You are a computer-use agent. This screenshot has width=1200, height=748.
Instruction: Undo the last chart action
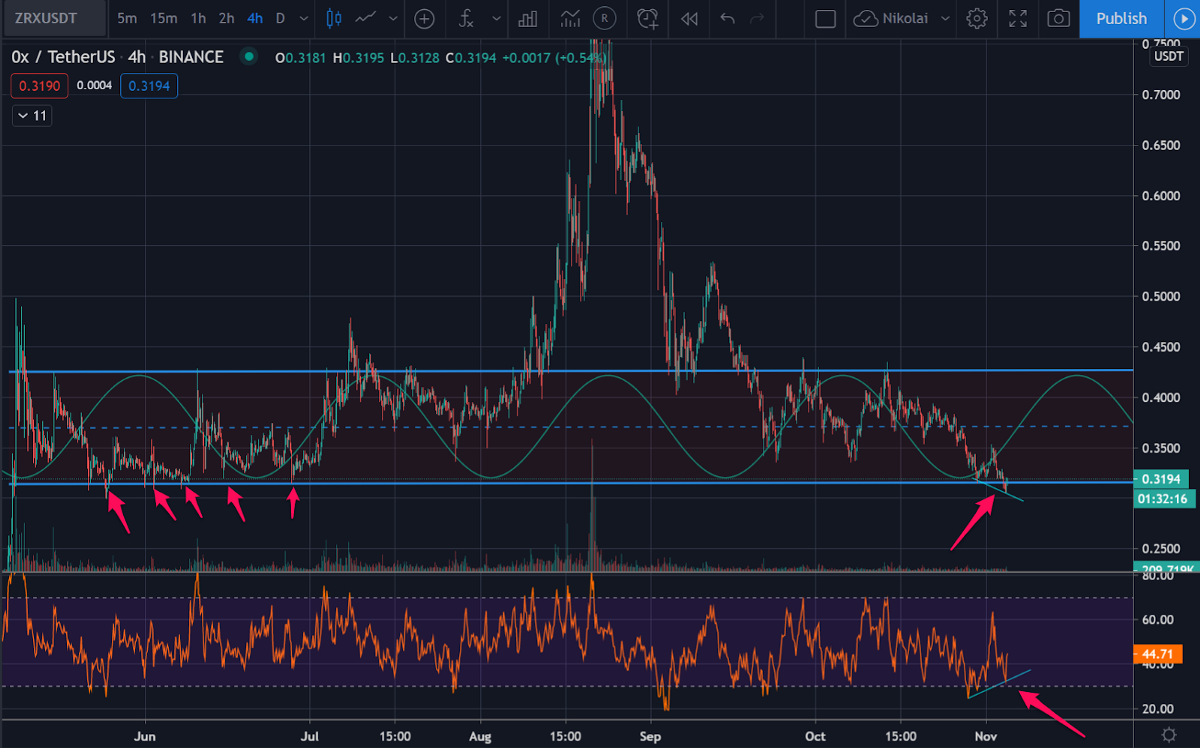727,18
